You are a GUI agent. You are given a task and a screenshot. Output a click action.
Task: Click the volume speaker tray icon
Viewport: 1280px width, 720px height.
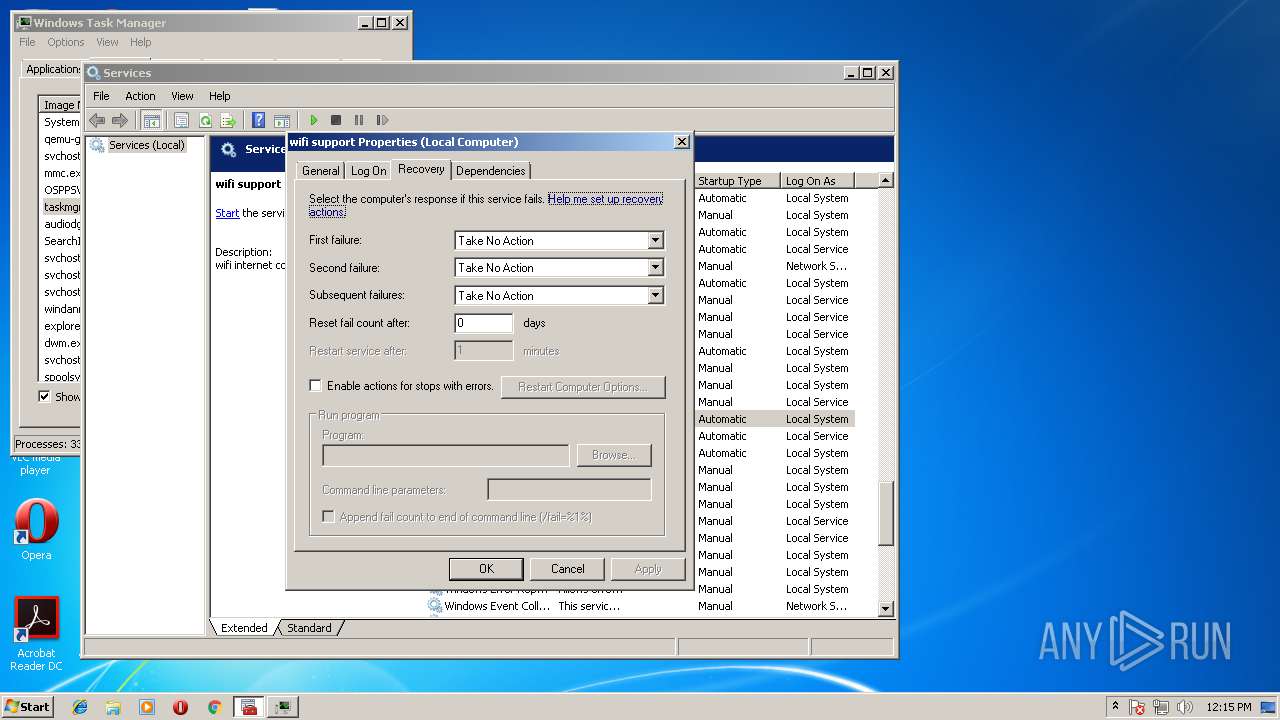tap(1185, 707)
